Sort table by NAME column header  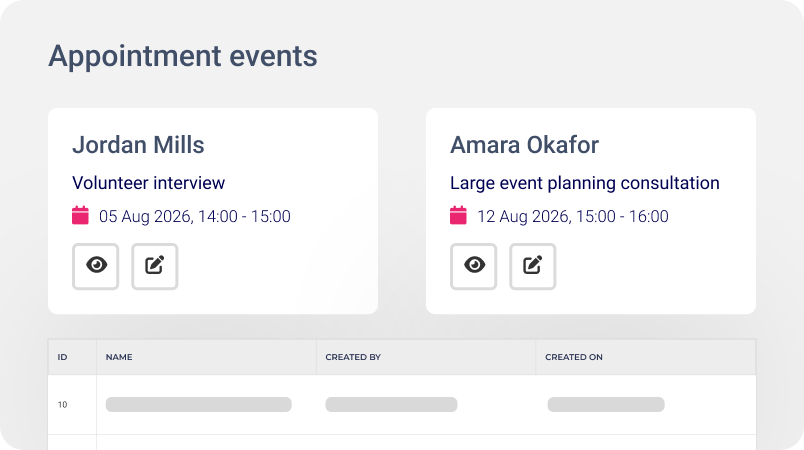pos(119,357)
